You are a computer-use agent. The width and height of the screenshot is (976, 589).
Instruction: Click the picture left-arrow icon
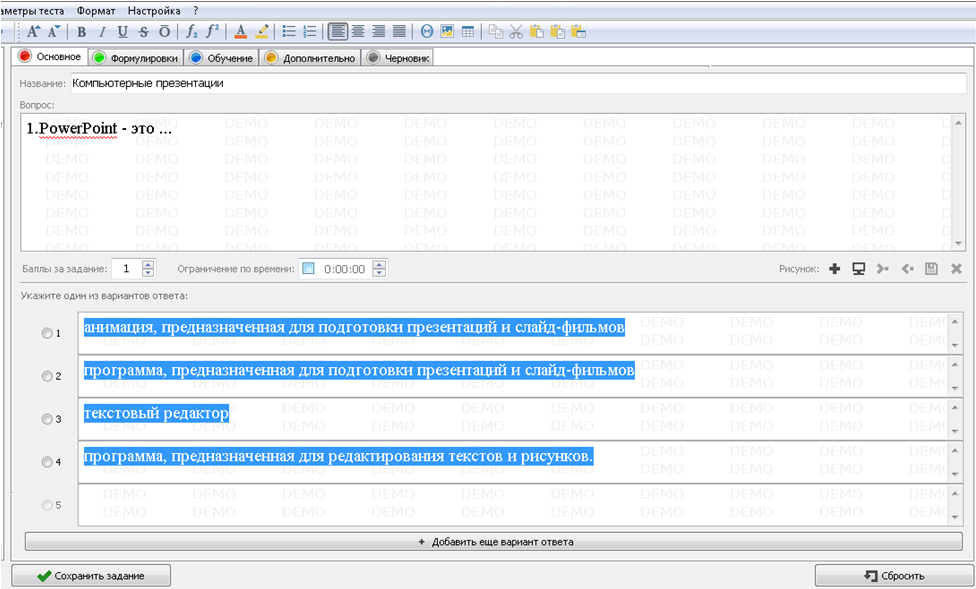pyautogui.click(x=908, y=269)
